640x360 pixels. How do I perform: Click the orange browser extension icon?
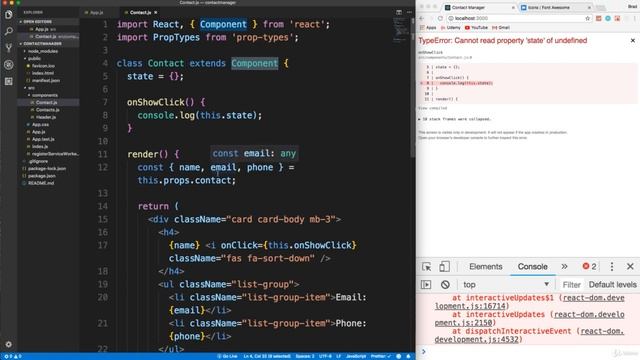coord(598,18)
